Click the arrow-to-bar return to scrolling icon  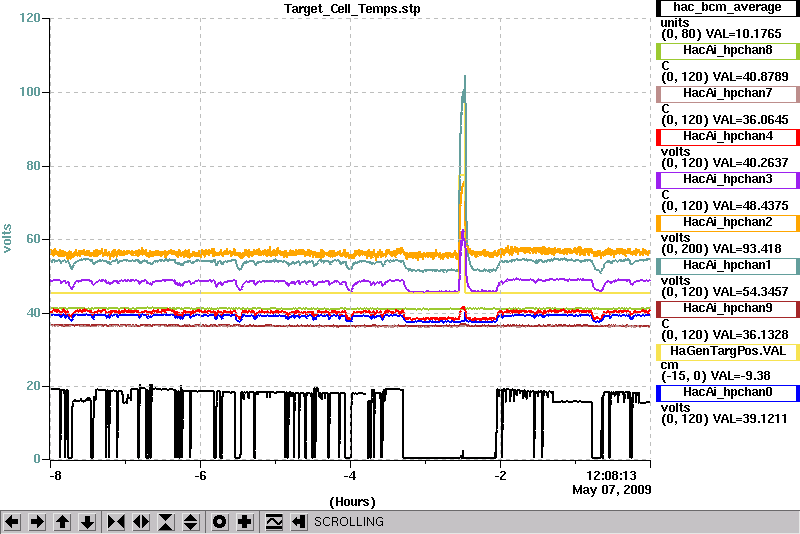299,522
